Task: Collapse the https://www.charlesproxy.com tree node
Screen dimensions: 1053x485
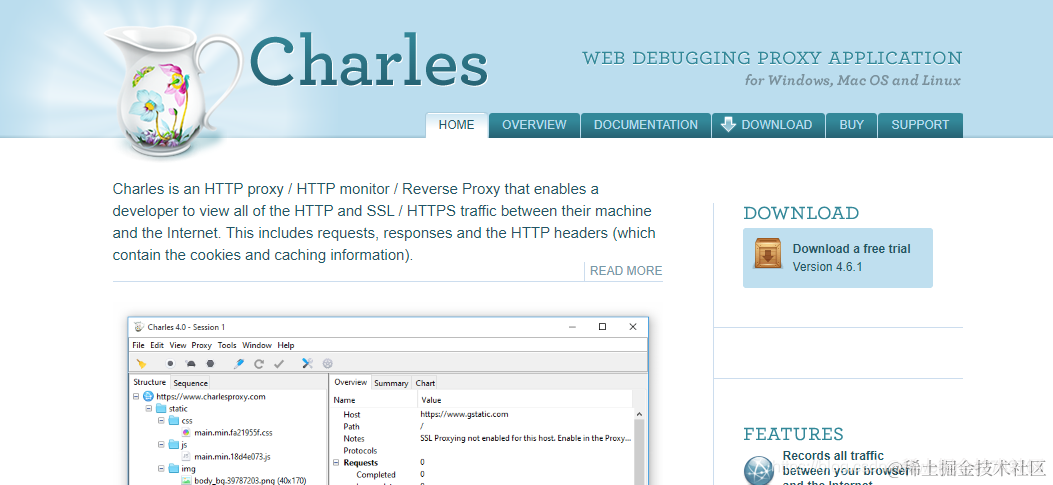Action: tap(136, 396)
